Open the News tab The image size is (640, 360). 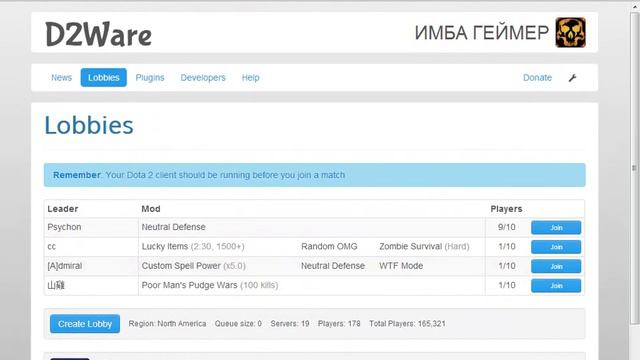(61, 78)
